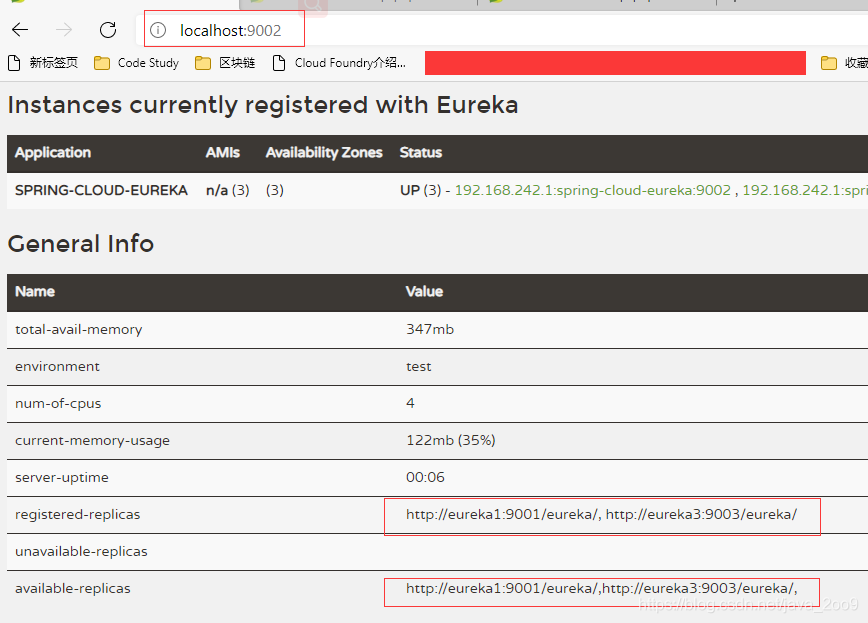Open the 收藏 bookmark folder

click(x=844, y=63)
